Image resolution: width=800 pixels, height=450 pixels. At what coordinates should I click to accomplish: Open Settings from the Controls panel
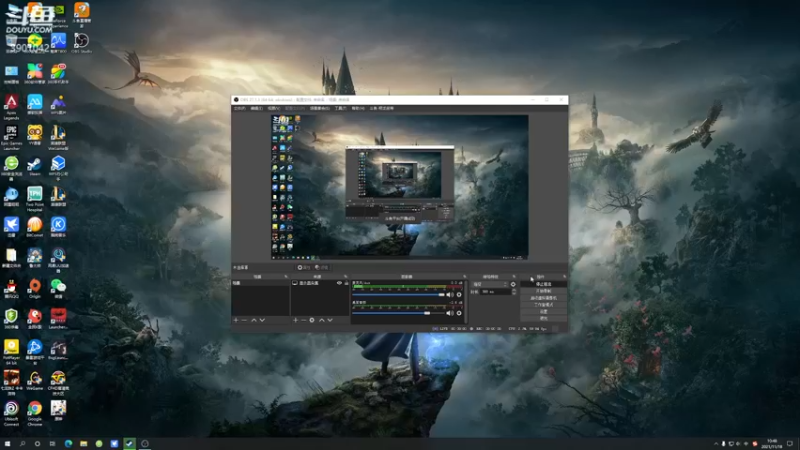click(x=543, y=311)
